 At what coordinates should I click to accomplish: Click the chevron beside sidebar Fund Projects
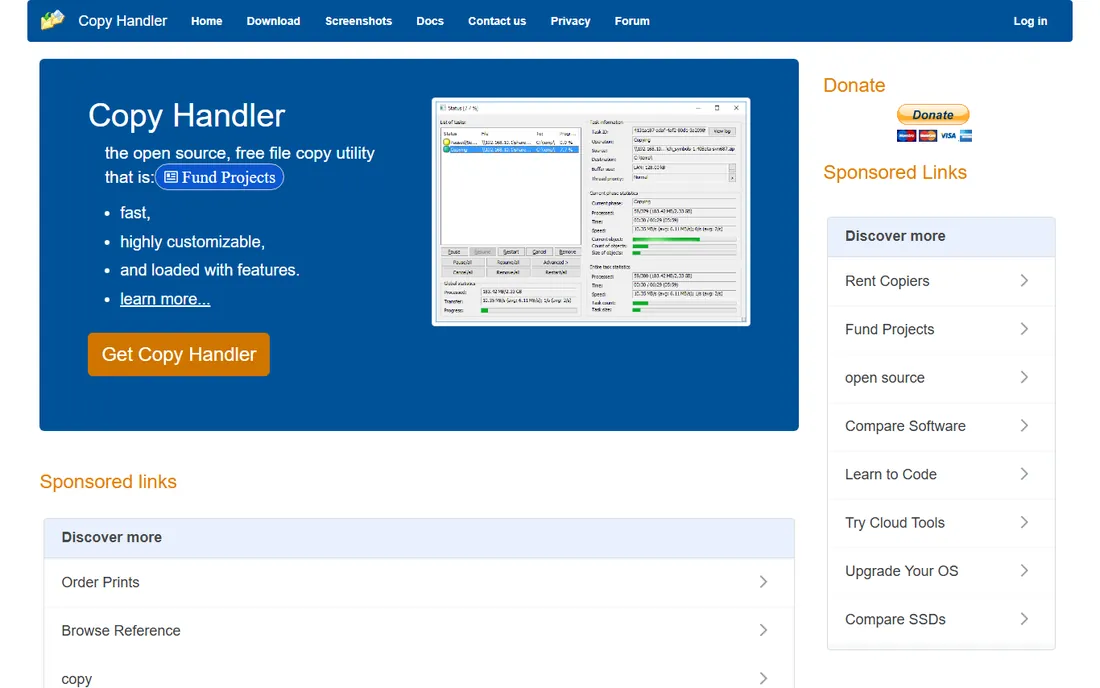tap(1024, 329)
